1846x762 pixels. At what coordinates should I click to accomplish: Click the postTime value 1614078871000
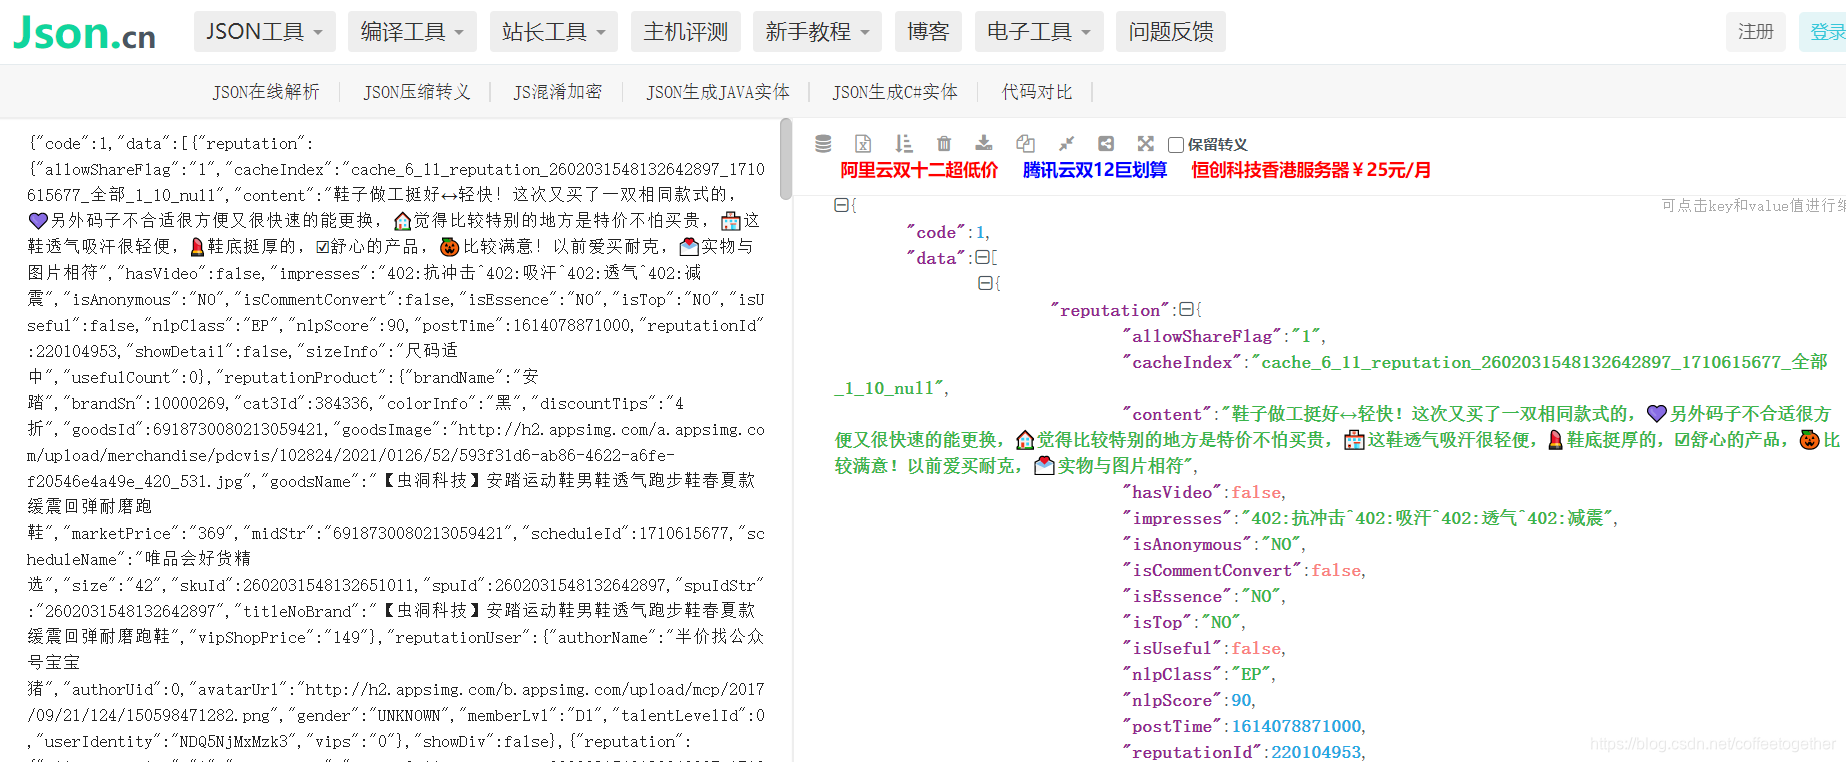[x=1296, y=726]
